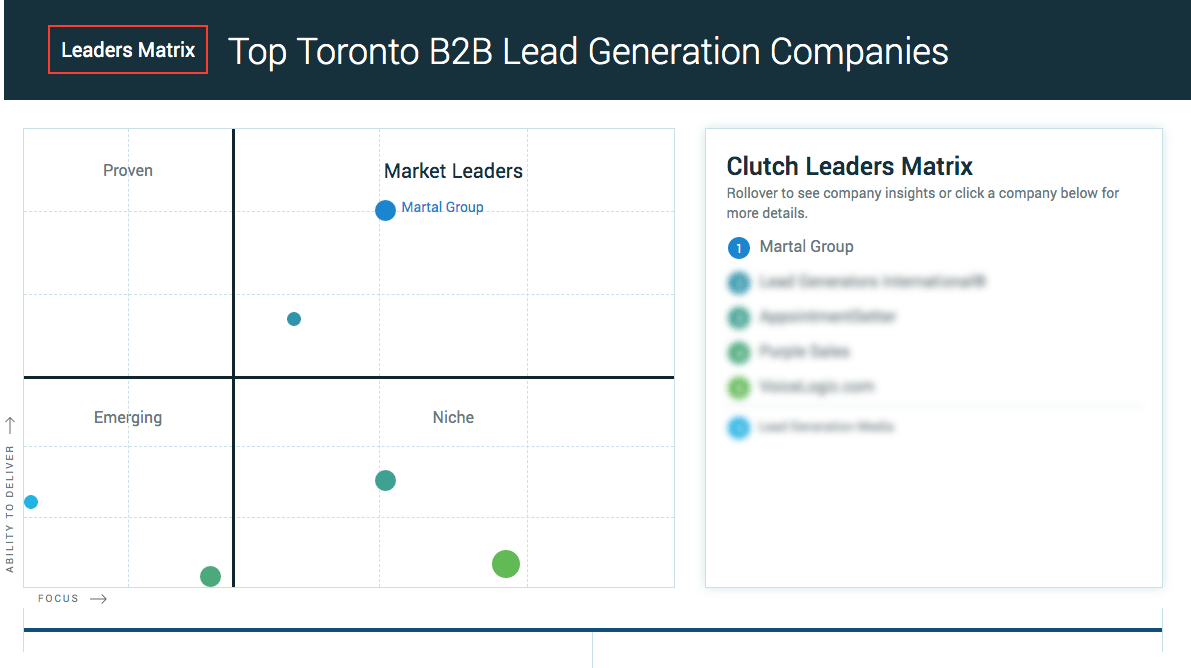This screenshot has width=1191, height=668.
Task: Click the fourth green-circled company entry
Action: [788, 352]
